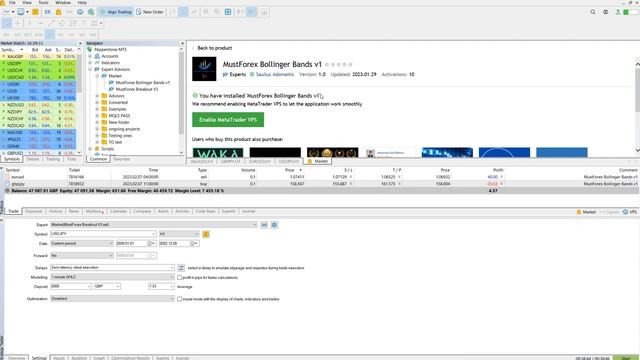Image resolution: width=640 pixels, height=360 pixels.
Task: Switch to the Market chart tab
Action: pos(318,161)
